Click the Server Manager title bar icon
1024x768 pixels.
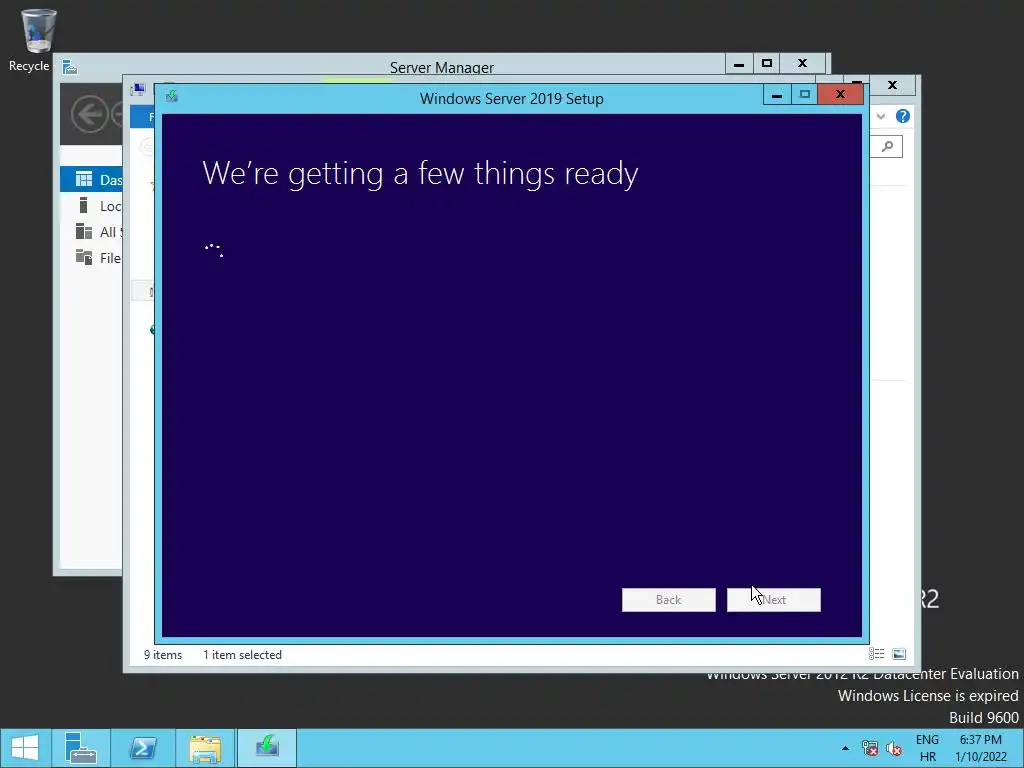tap(70, 67)
